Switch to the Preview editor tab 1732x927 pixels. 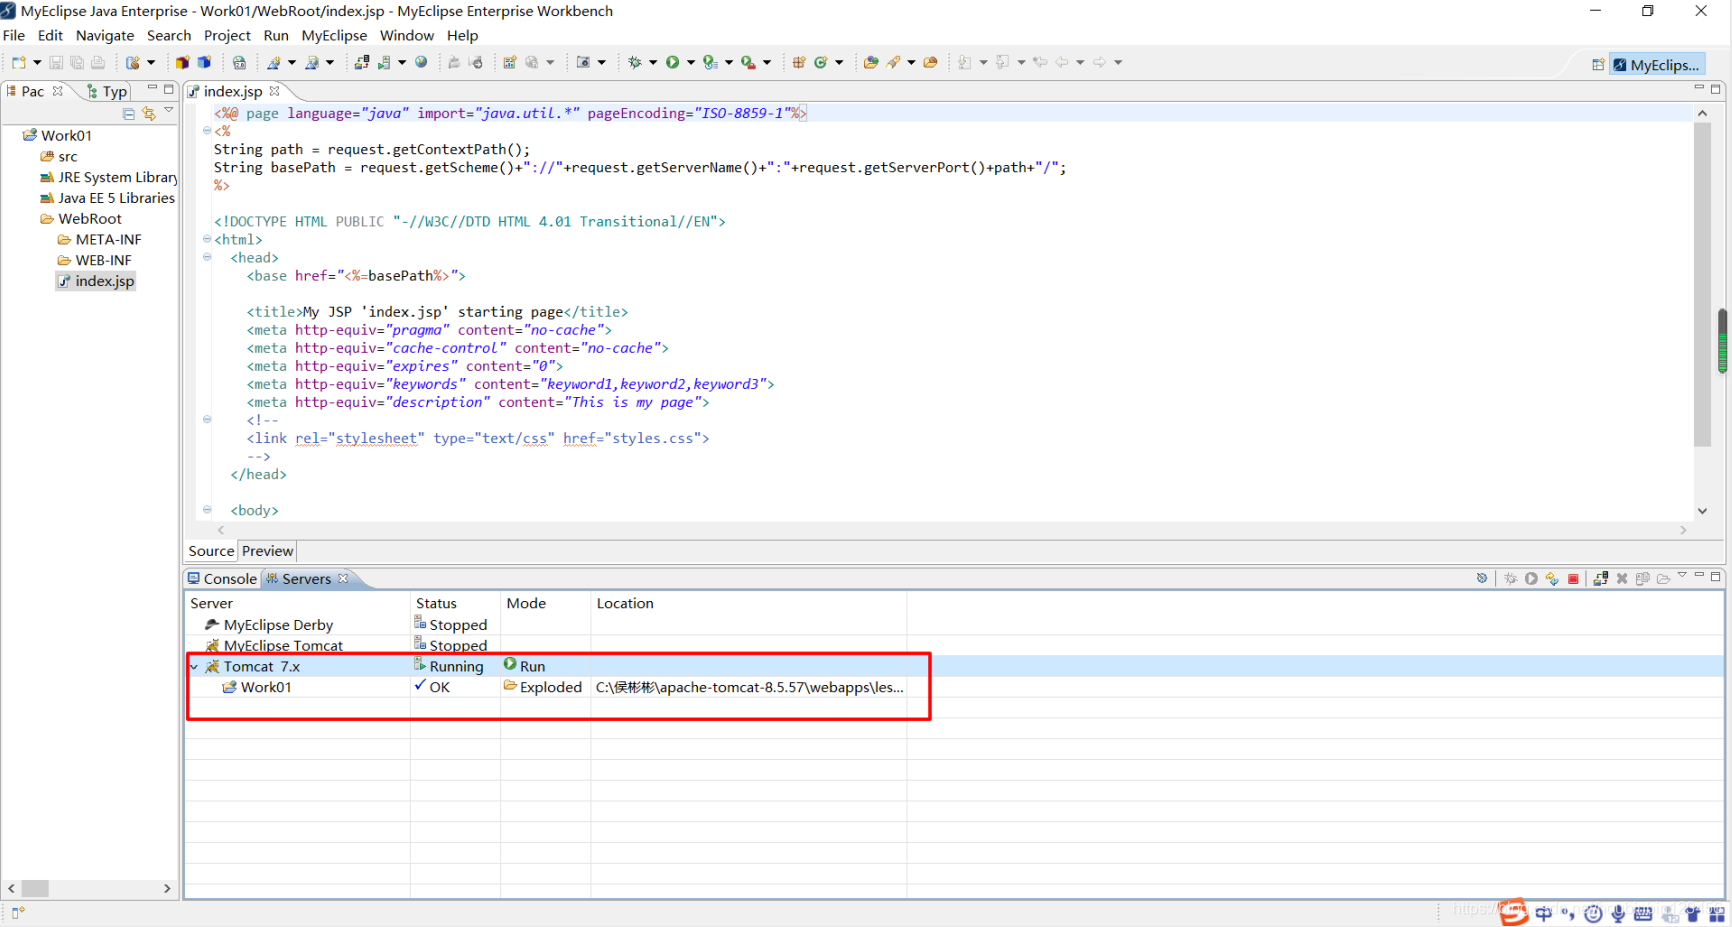pyautogui.click(x=268, y=551)
